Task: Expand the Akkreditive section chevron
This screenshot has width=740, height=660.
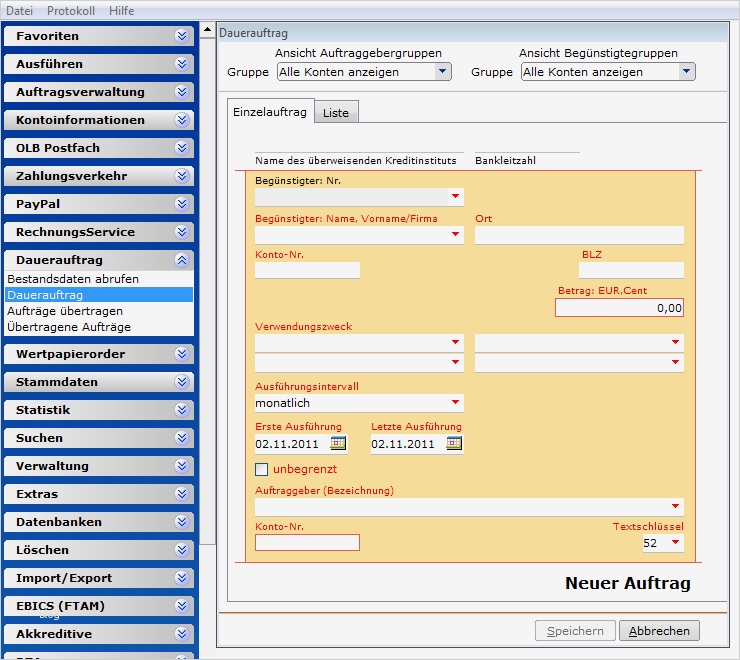Action: (182, 634)
